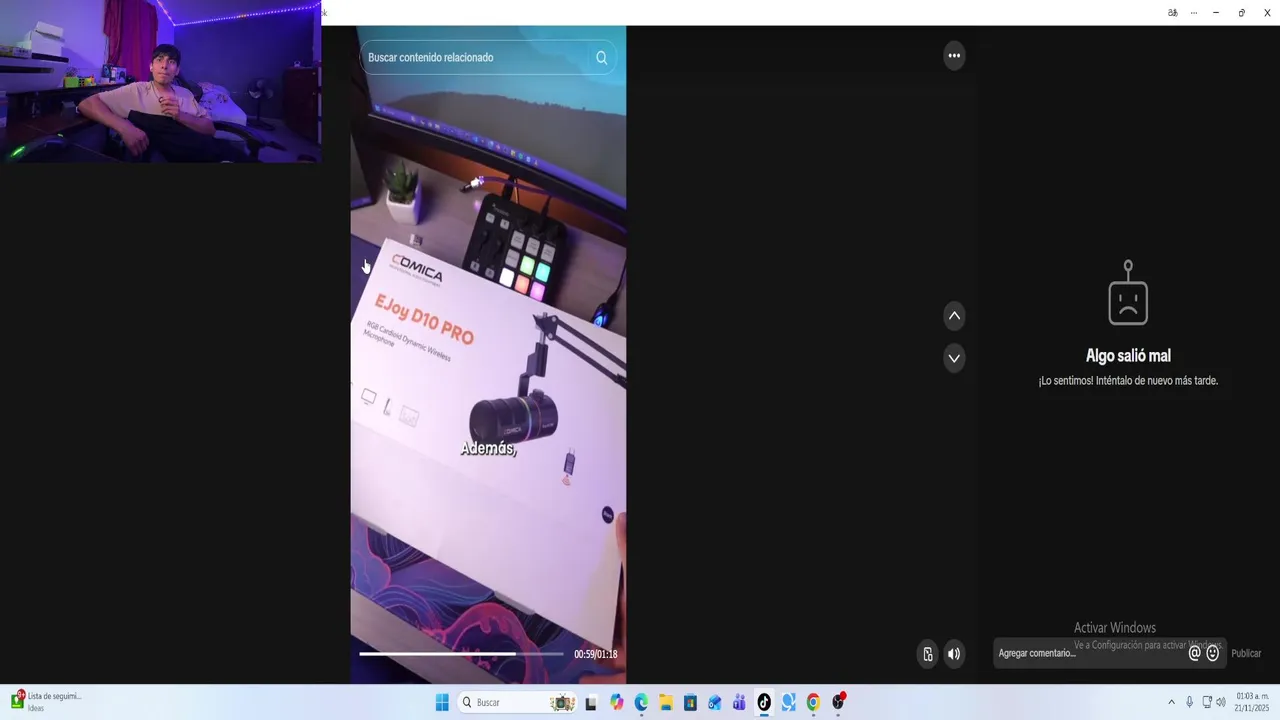Image resolution: width=1280 pixels, height=720 pixels.
Task: Open network status icon in system tray
Action: tap(1207, 702)
